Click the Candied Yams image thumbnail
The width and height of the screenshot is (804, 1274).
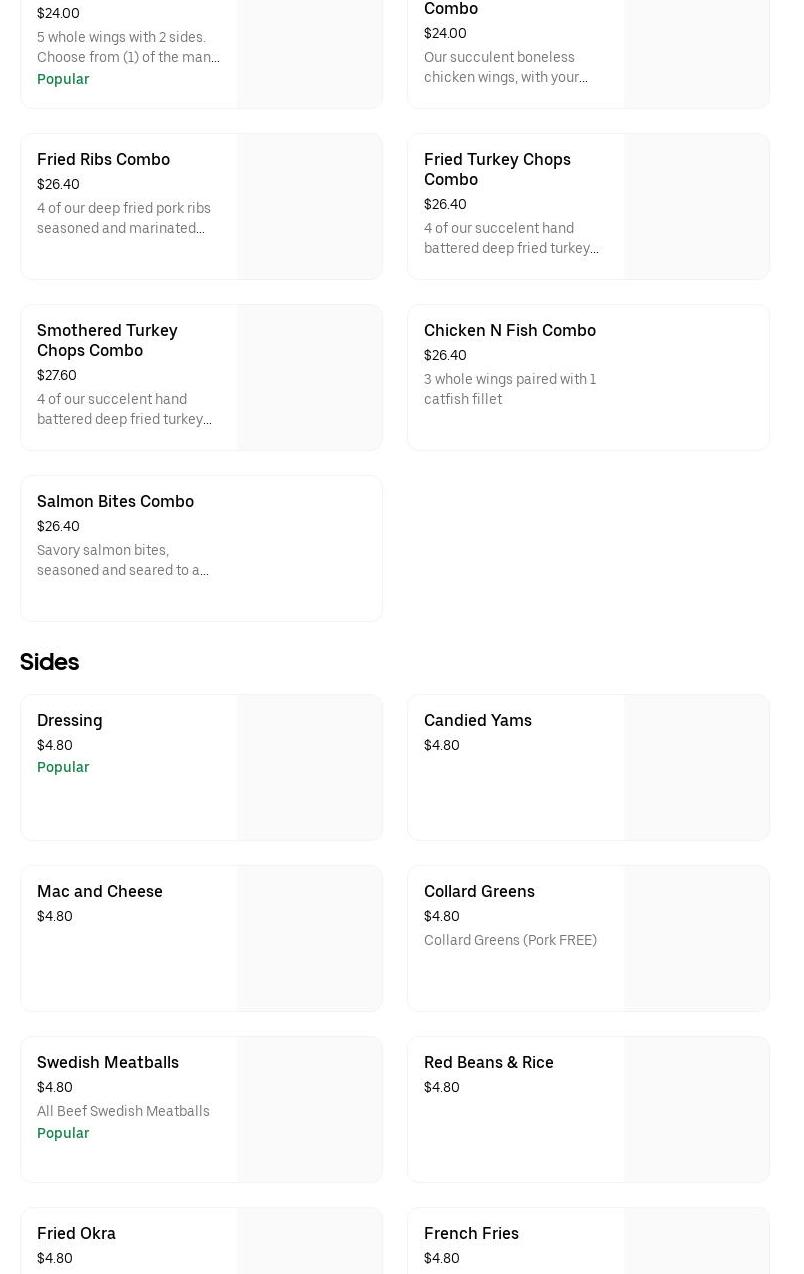click(696, 768)
